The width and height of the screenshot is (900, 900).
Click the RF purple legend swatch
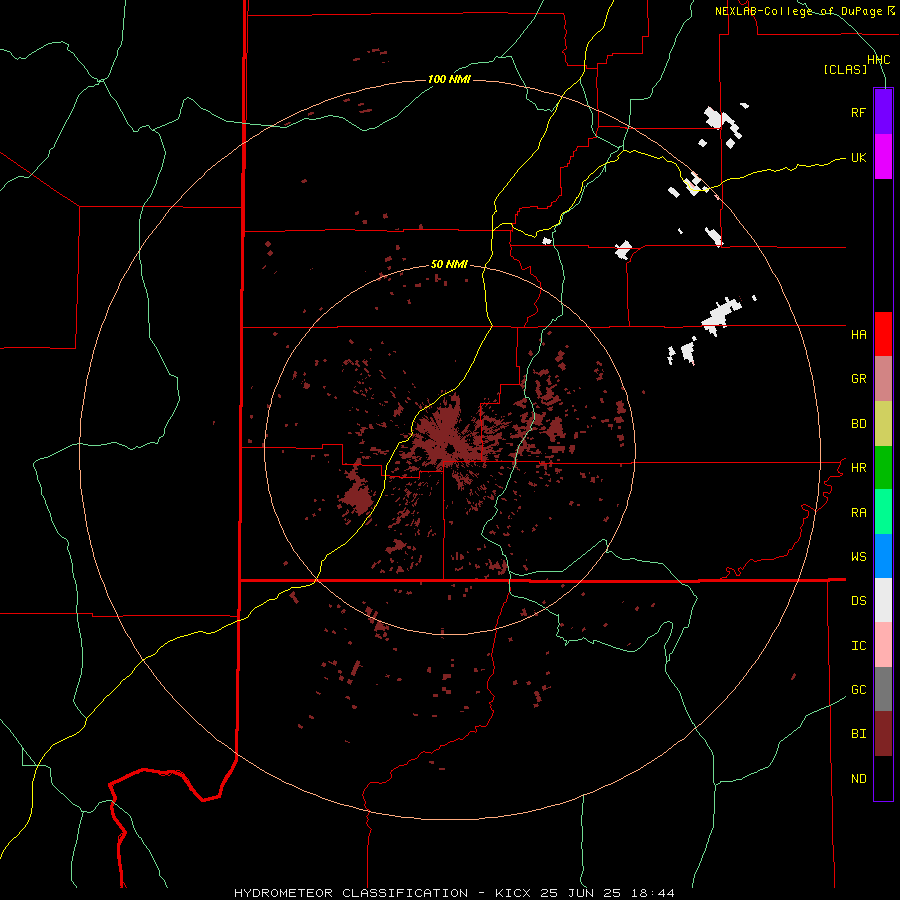tap(883, 112)
